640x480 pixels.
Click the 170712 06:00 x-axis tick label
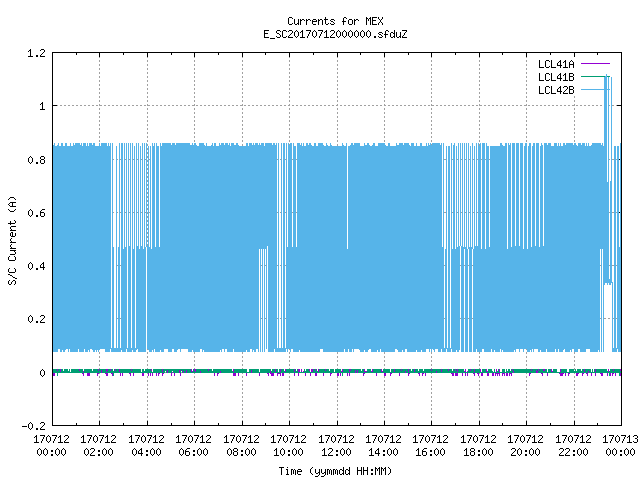point(193,446)
